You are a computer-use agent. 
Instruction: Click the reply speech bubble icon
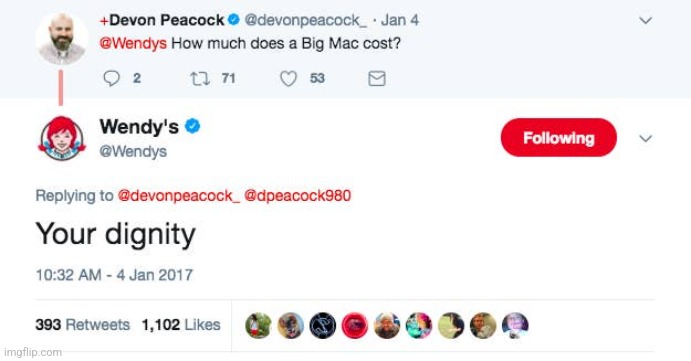111,78
